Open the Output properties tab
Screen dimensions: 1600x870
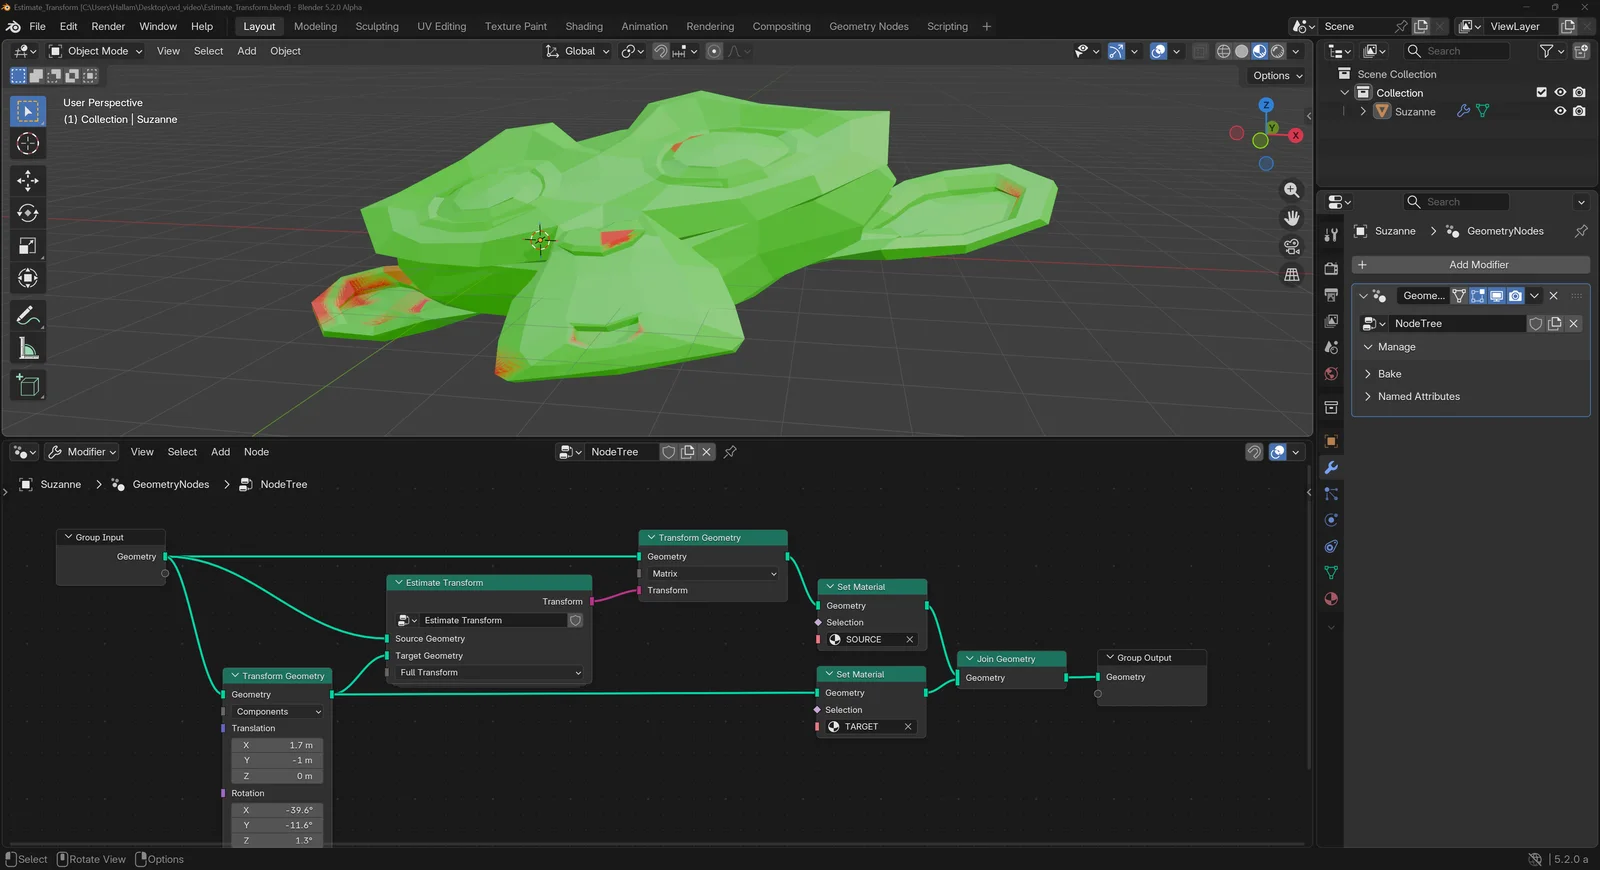[x=1331, y=295]
